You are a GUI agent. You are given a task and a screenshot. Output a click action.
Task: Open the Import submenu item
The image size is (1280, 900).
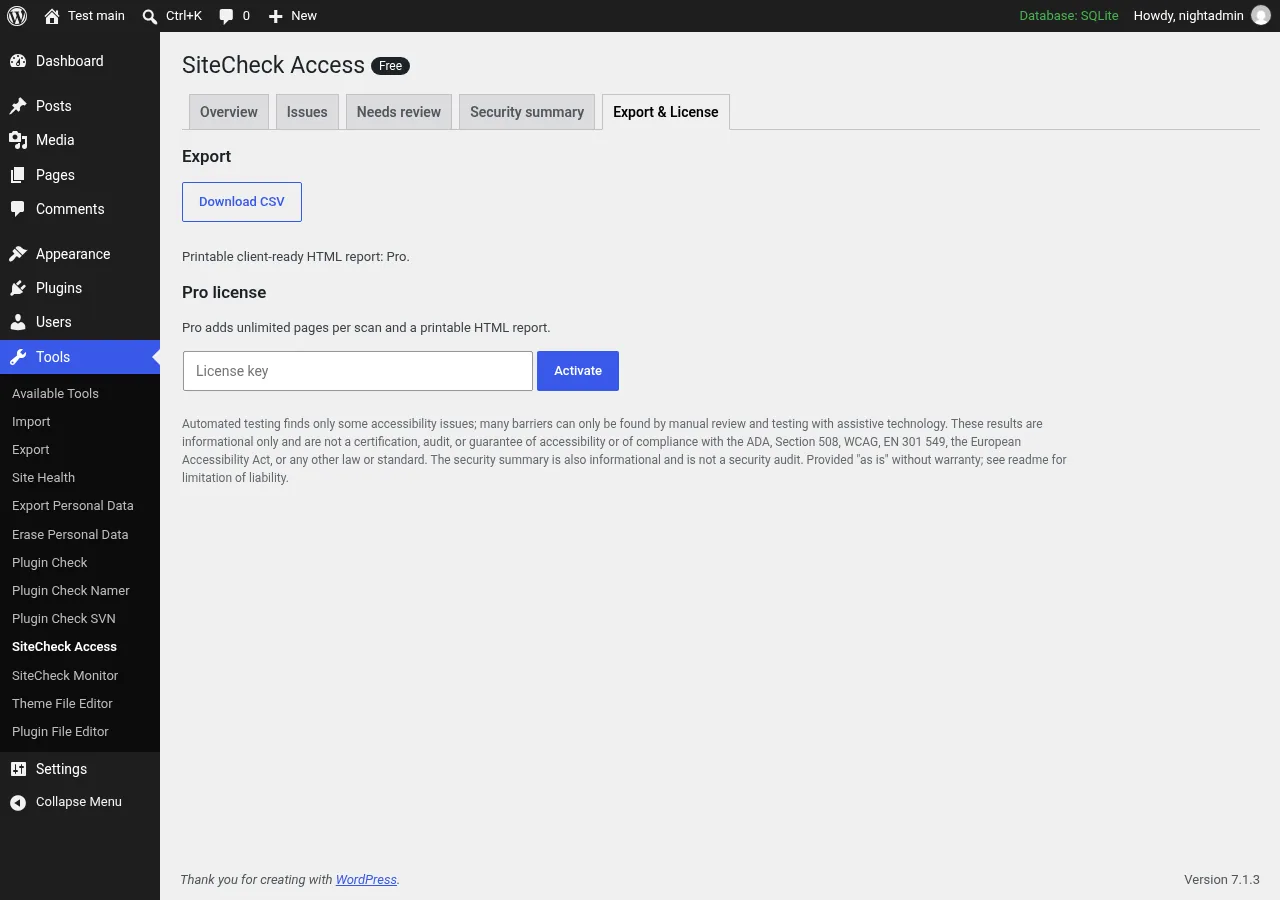click(x=31, y=422)
